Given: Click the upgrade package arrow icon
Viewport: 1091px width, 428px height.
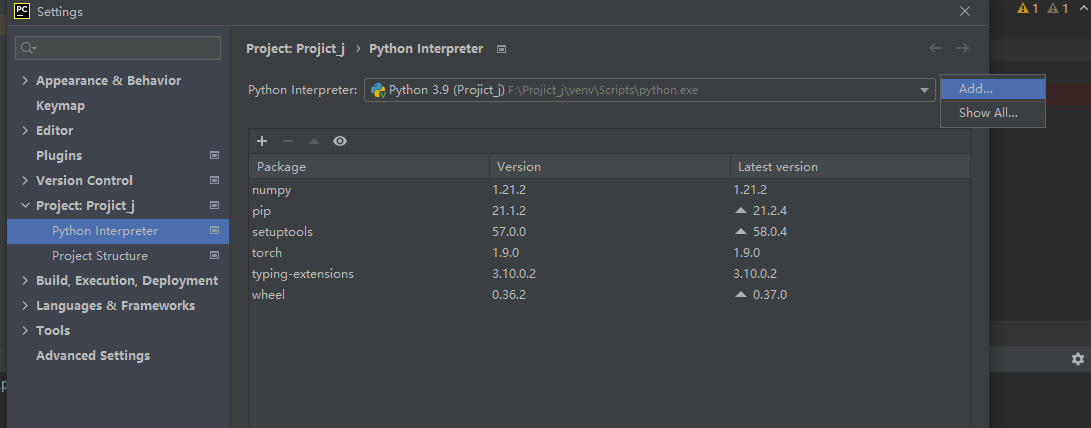Looking at the screenshot, I should pos(314,141).
